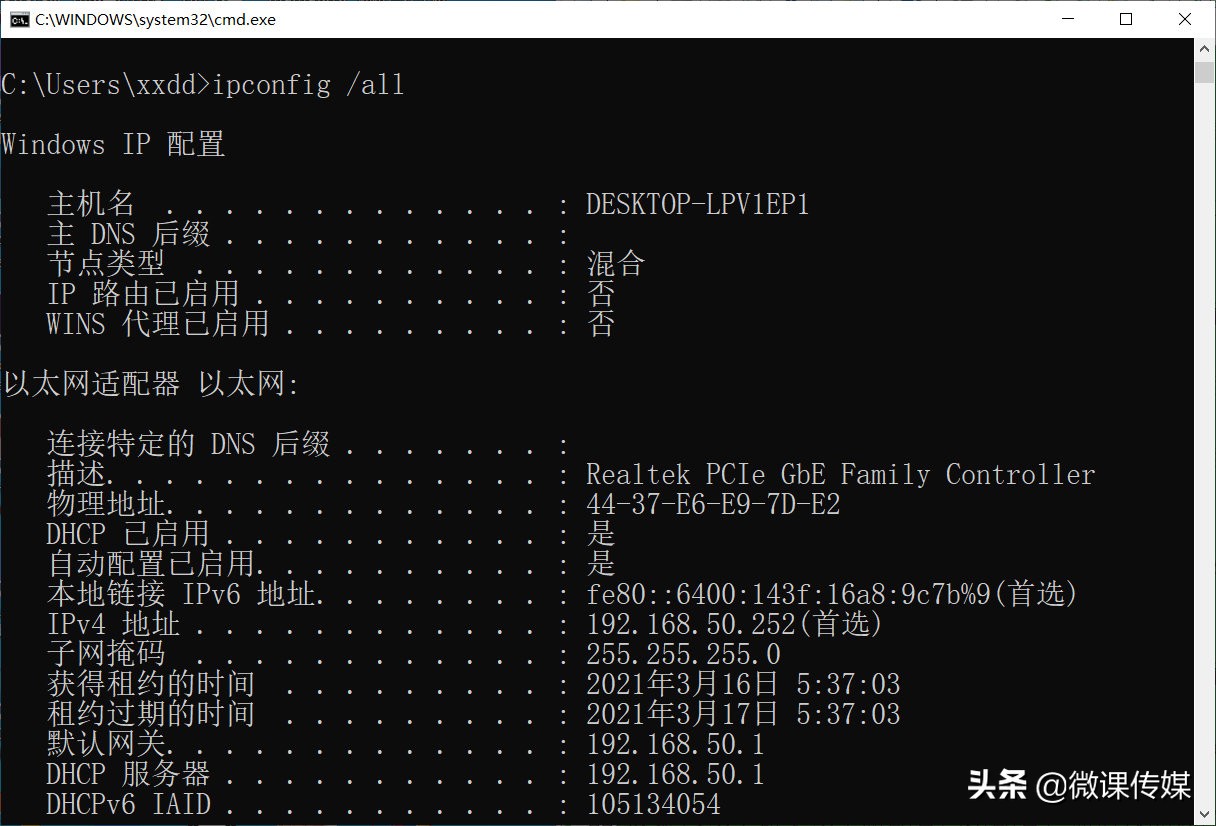Minimize the Command Prompt window
The height and width of the screenshot is (826, 1216).
[x=1066, y=18]
